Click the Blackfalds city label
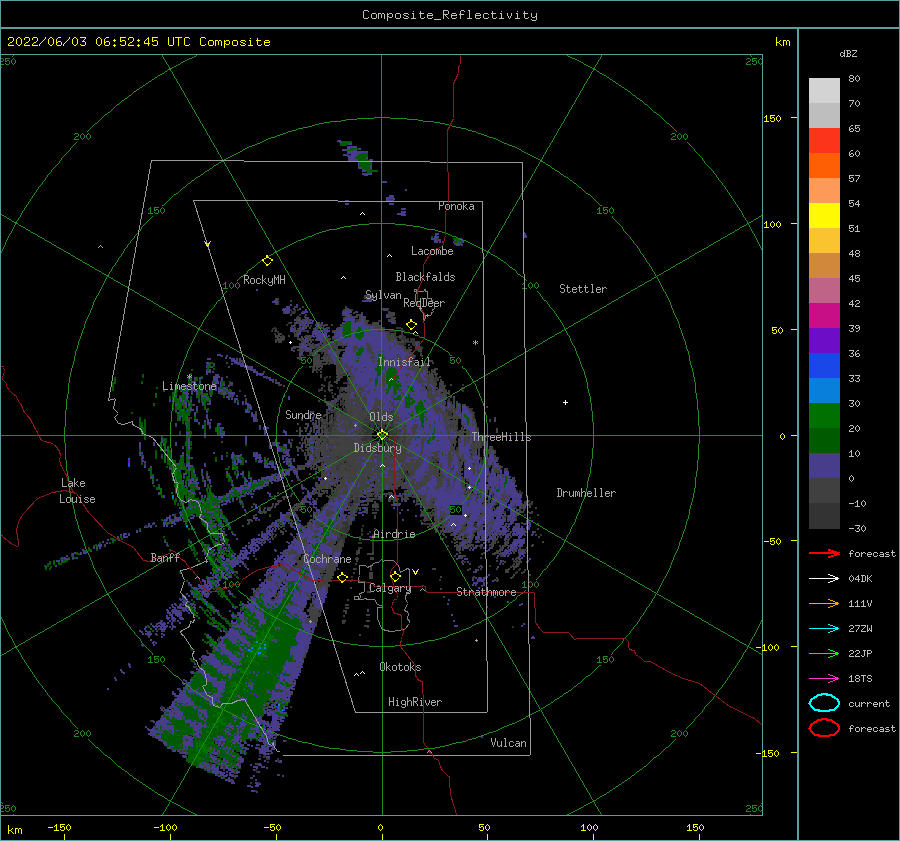900x841 pixels. 425,277
